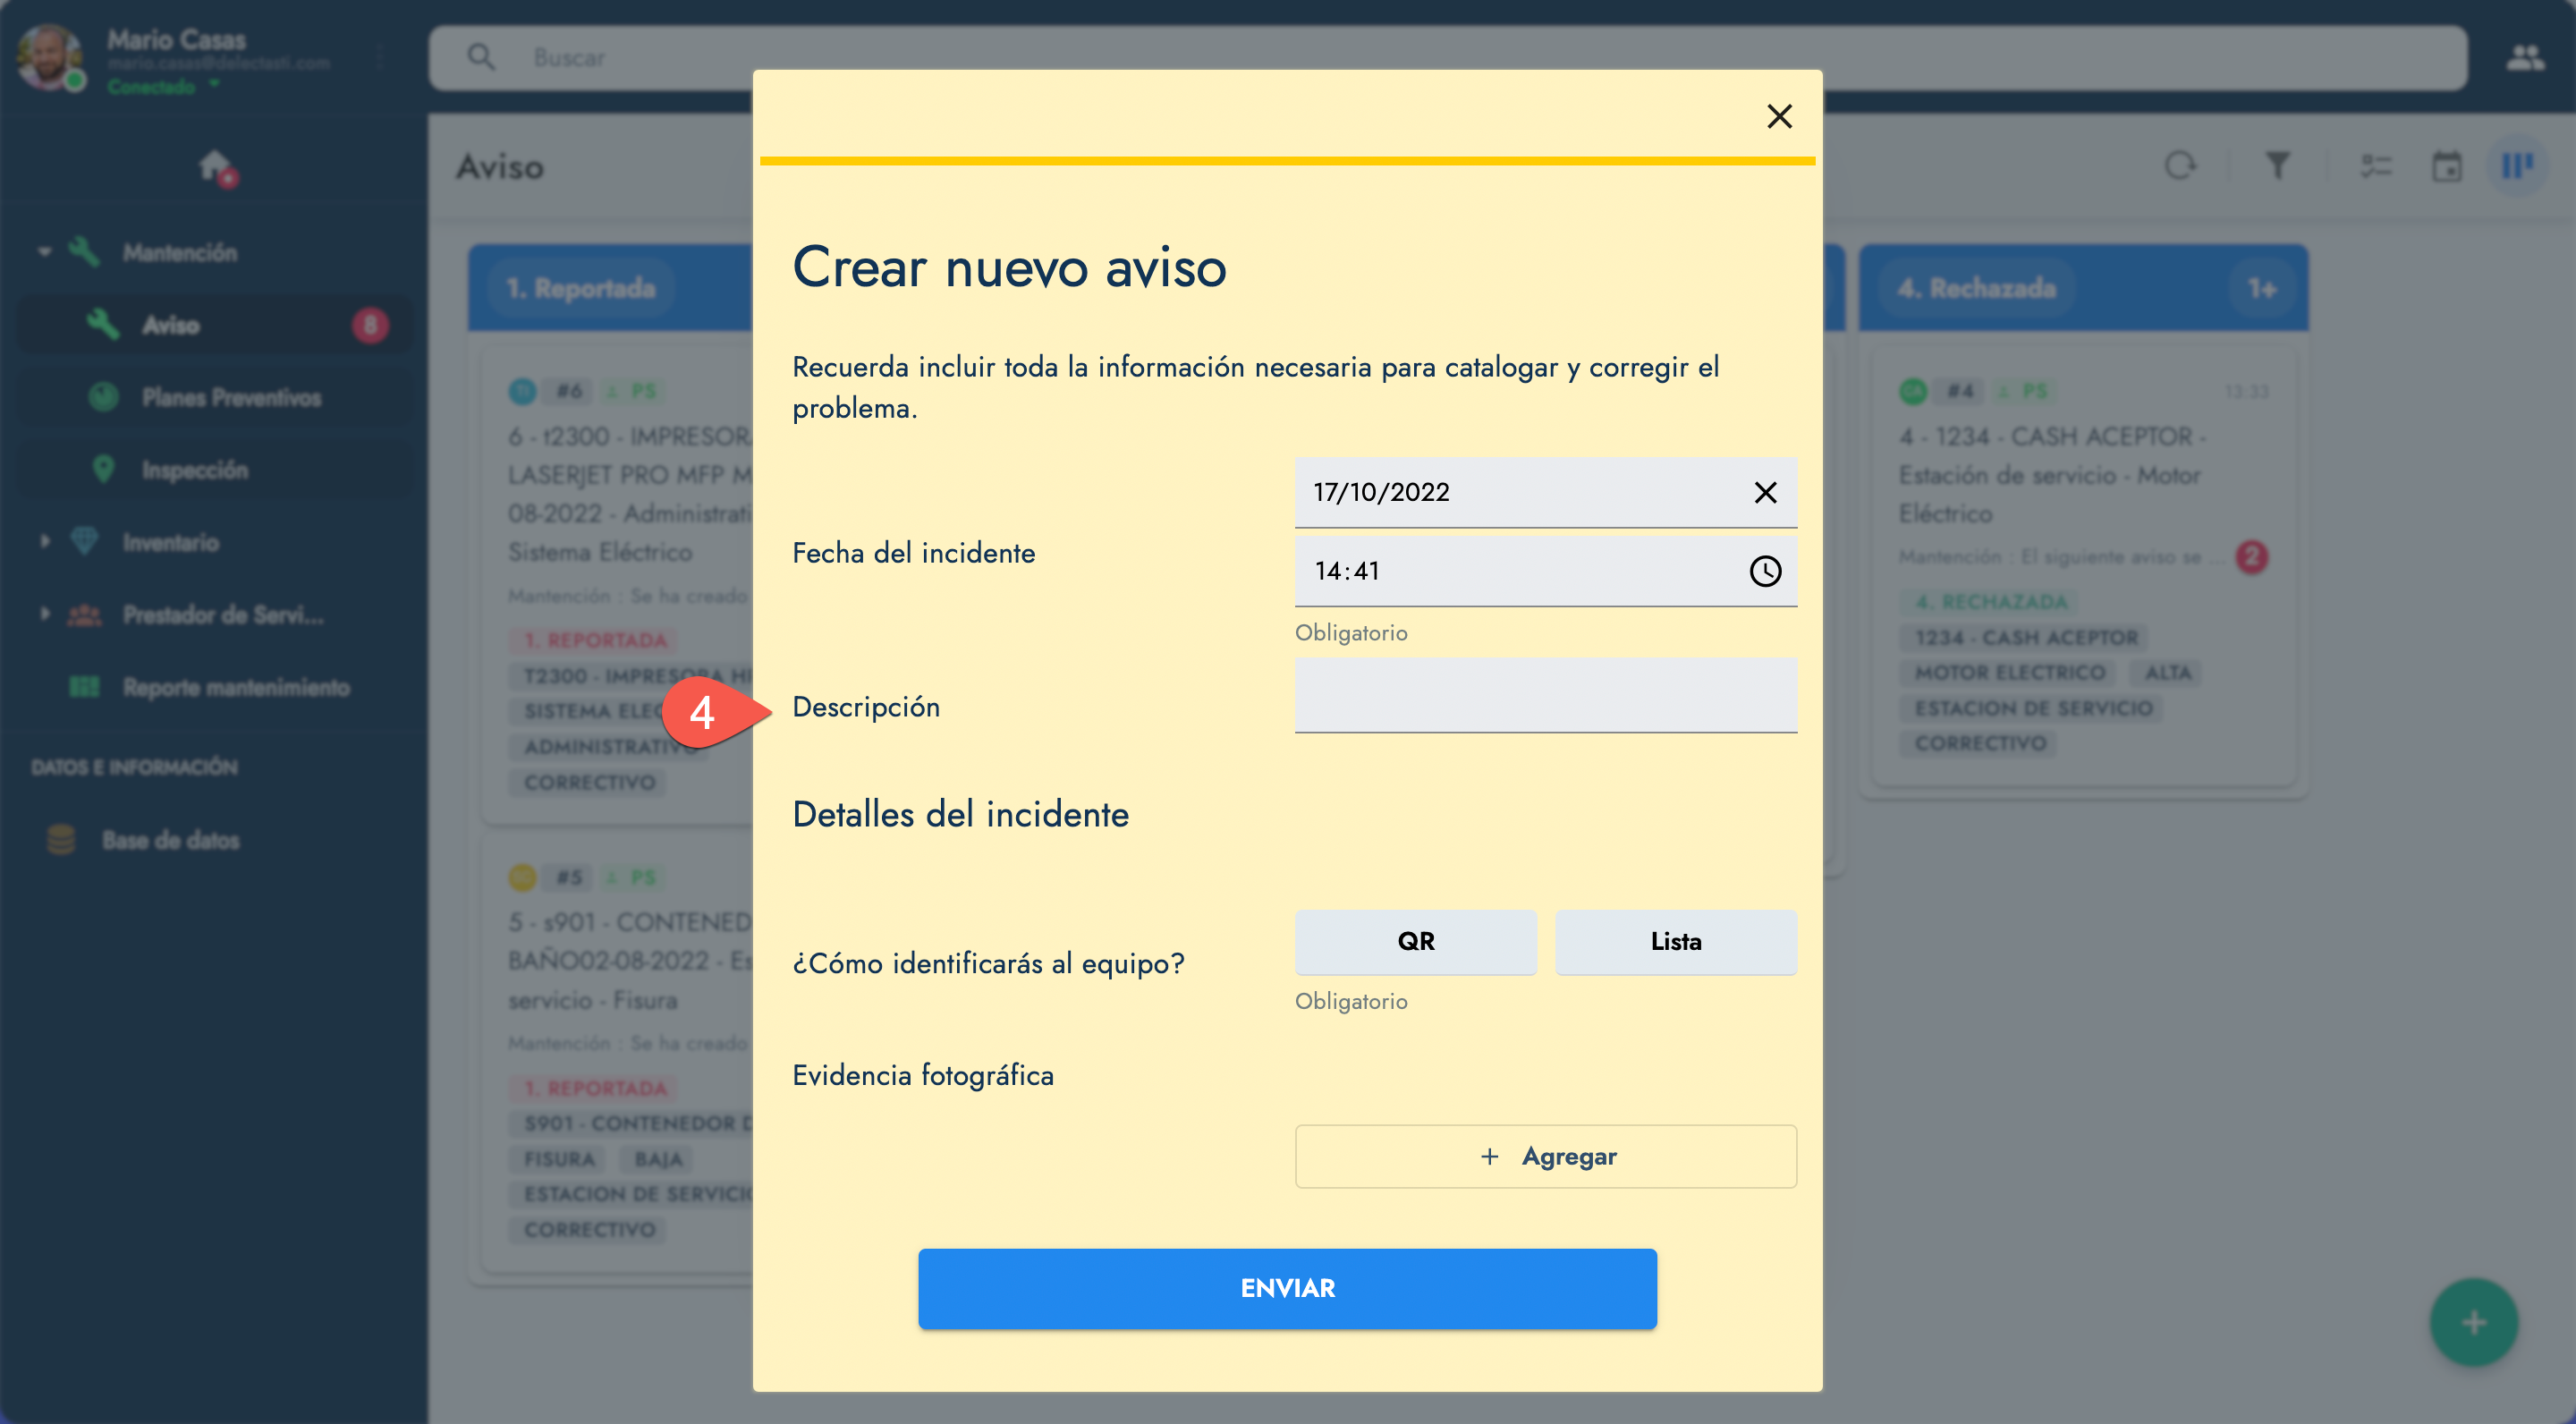Click the search magnifier icon
This screenshot has width=2576, height=1424.
tap(481, 57)
